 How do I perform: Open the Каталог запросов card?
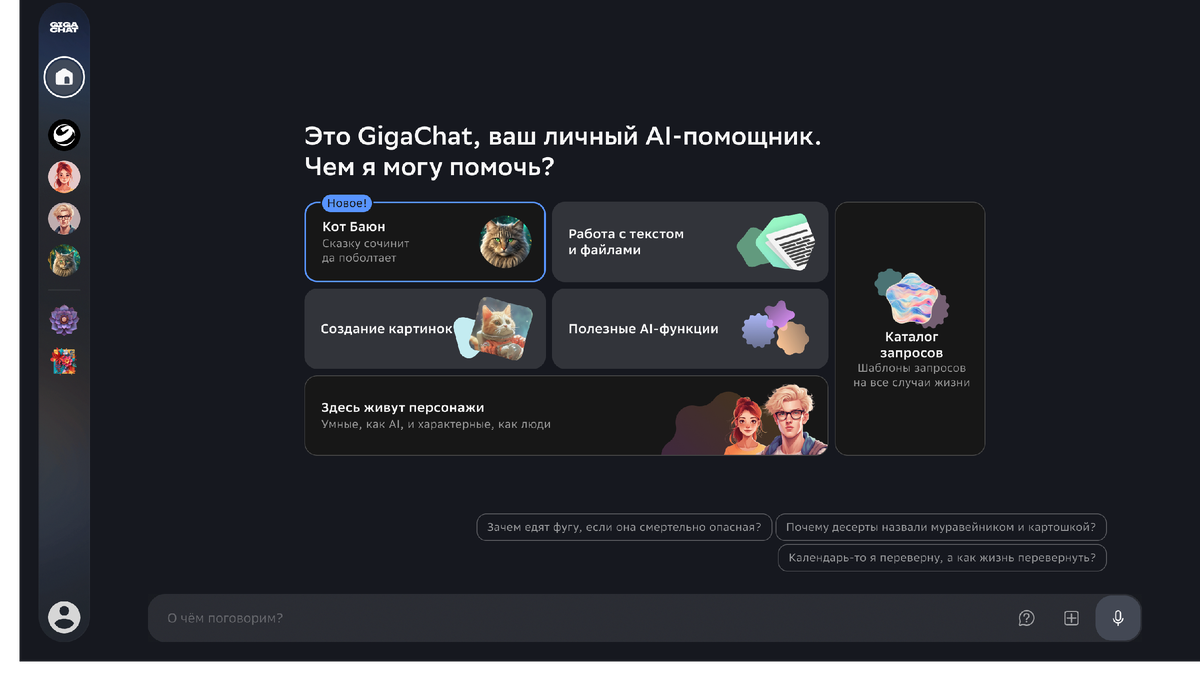point(910,329)
